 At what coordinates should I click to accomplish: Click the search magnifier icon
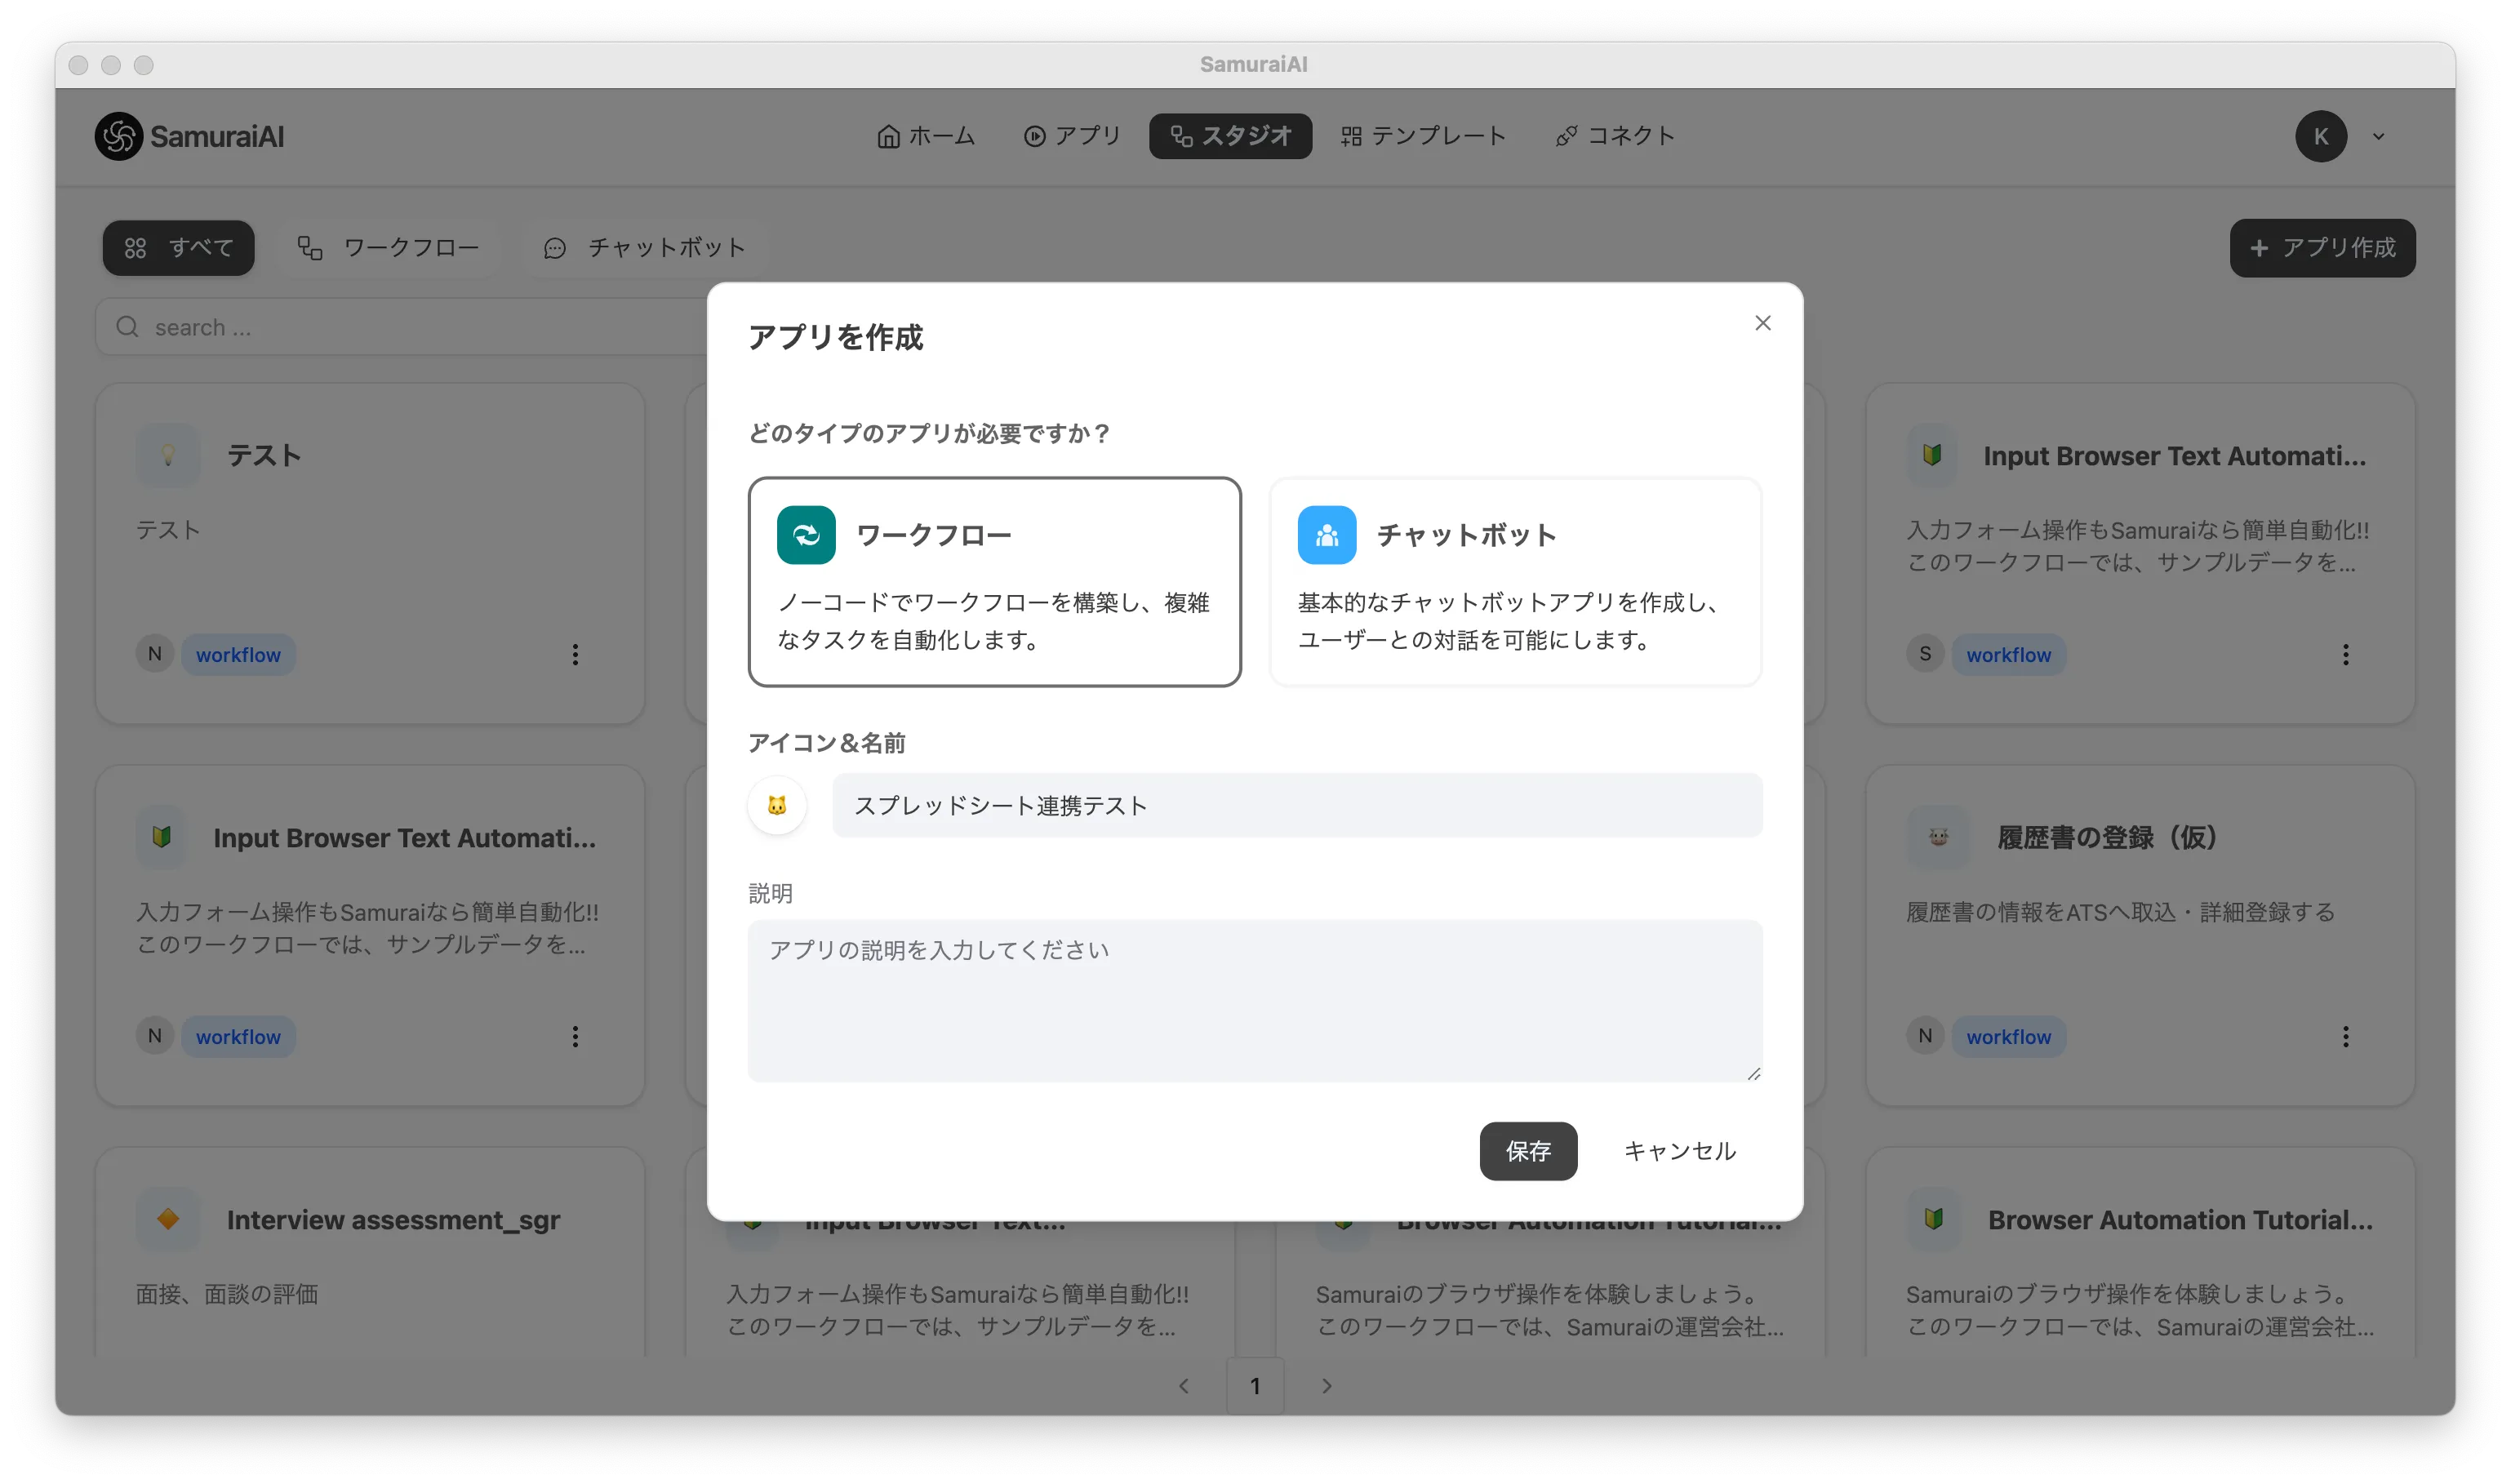[127, 327]
